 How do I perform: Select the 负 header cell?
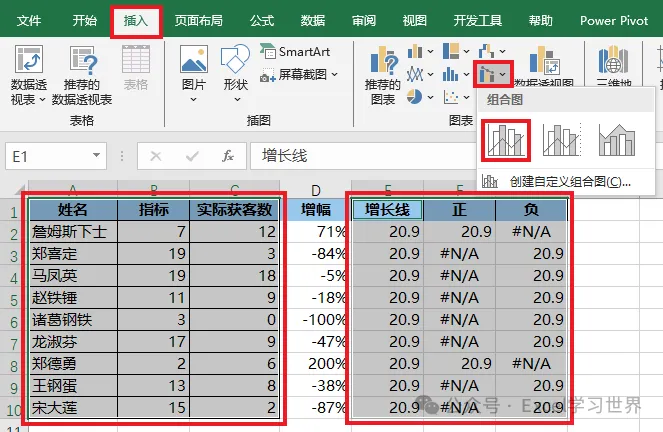pos(531,210)
